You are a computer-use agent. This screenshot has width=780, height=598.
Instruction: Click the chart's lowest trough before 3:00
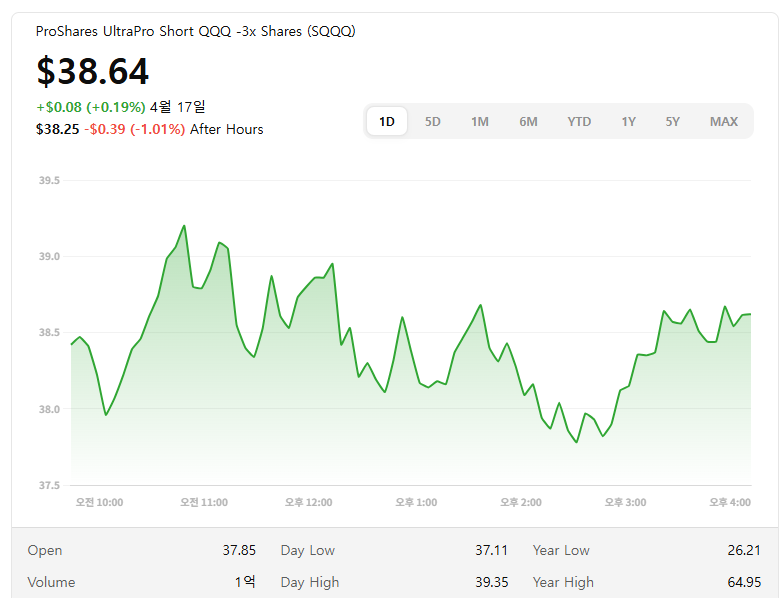point(577,442)
